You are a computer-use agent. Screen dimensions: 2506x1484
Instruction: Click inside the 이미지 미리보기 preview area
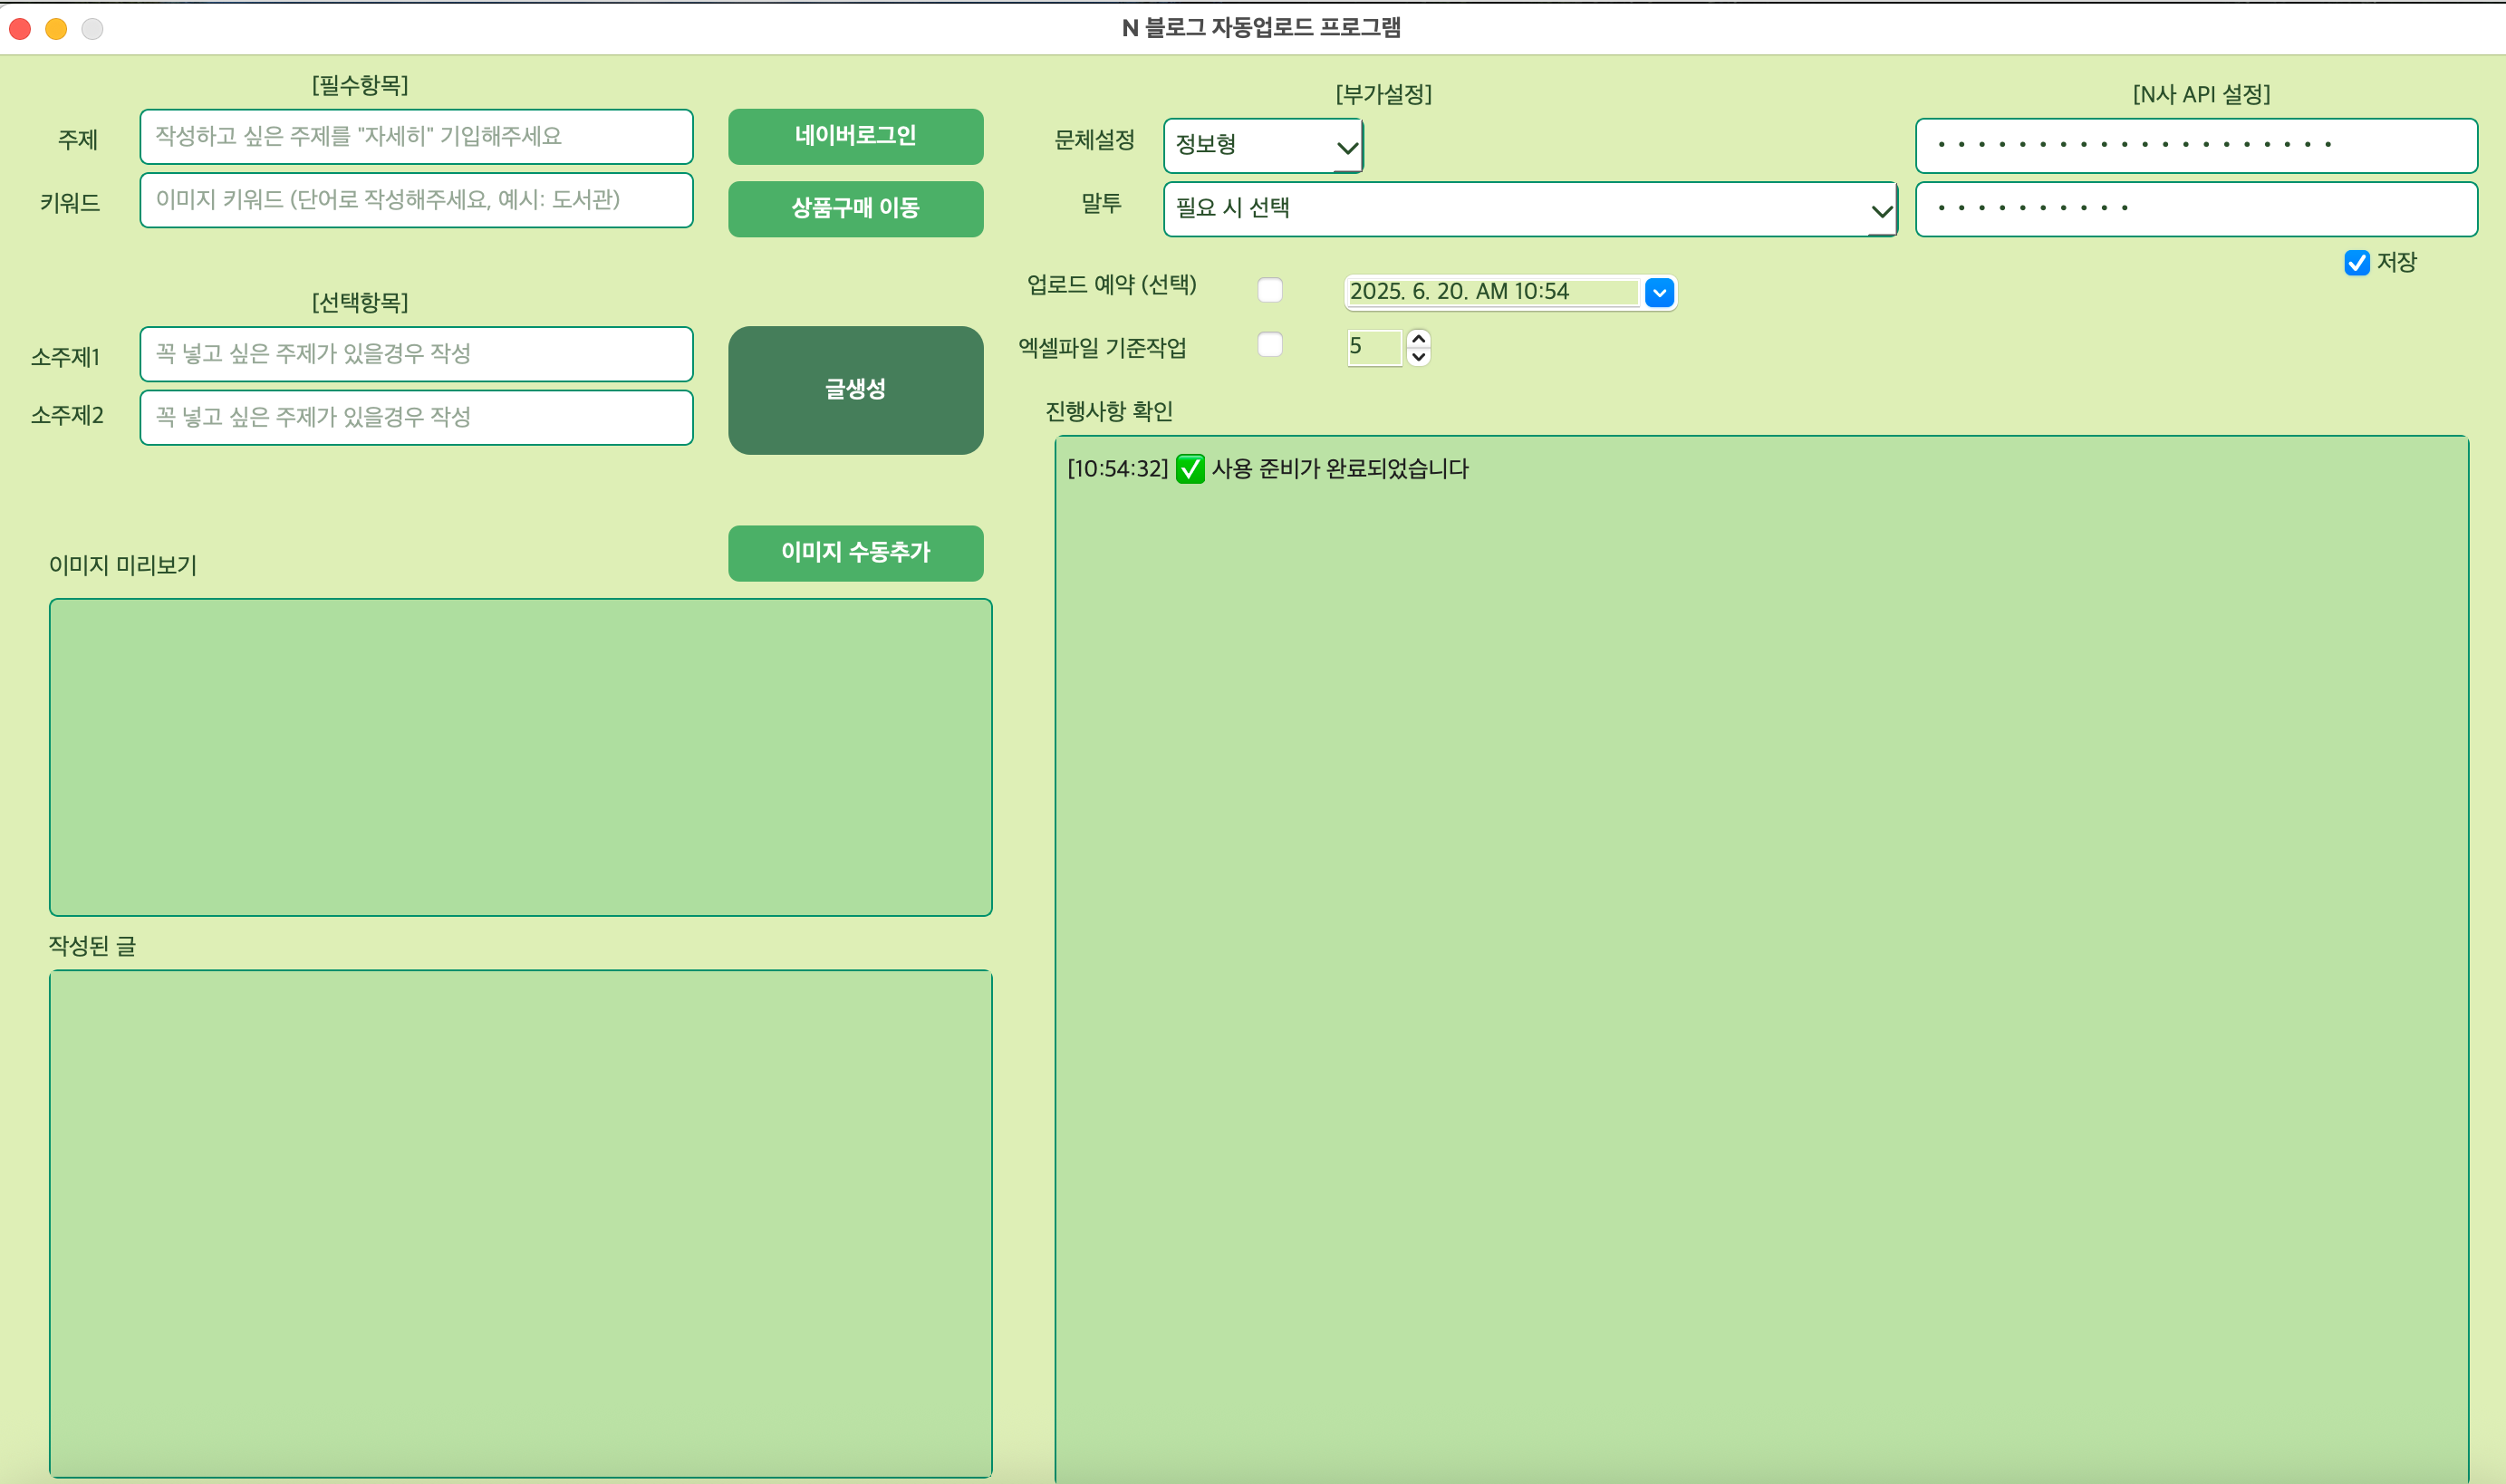pyautogui.click(x=520, y=757)
